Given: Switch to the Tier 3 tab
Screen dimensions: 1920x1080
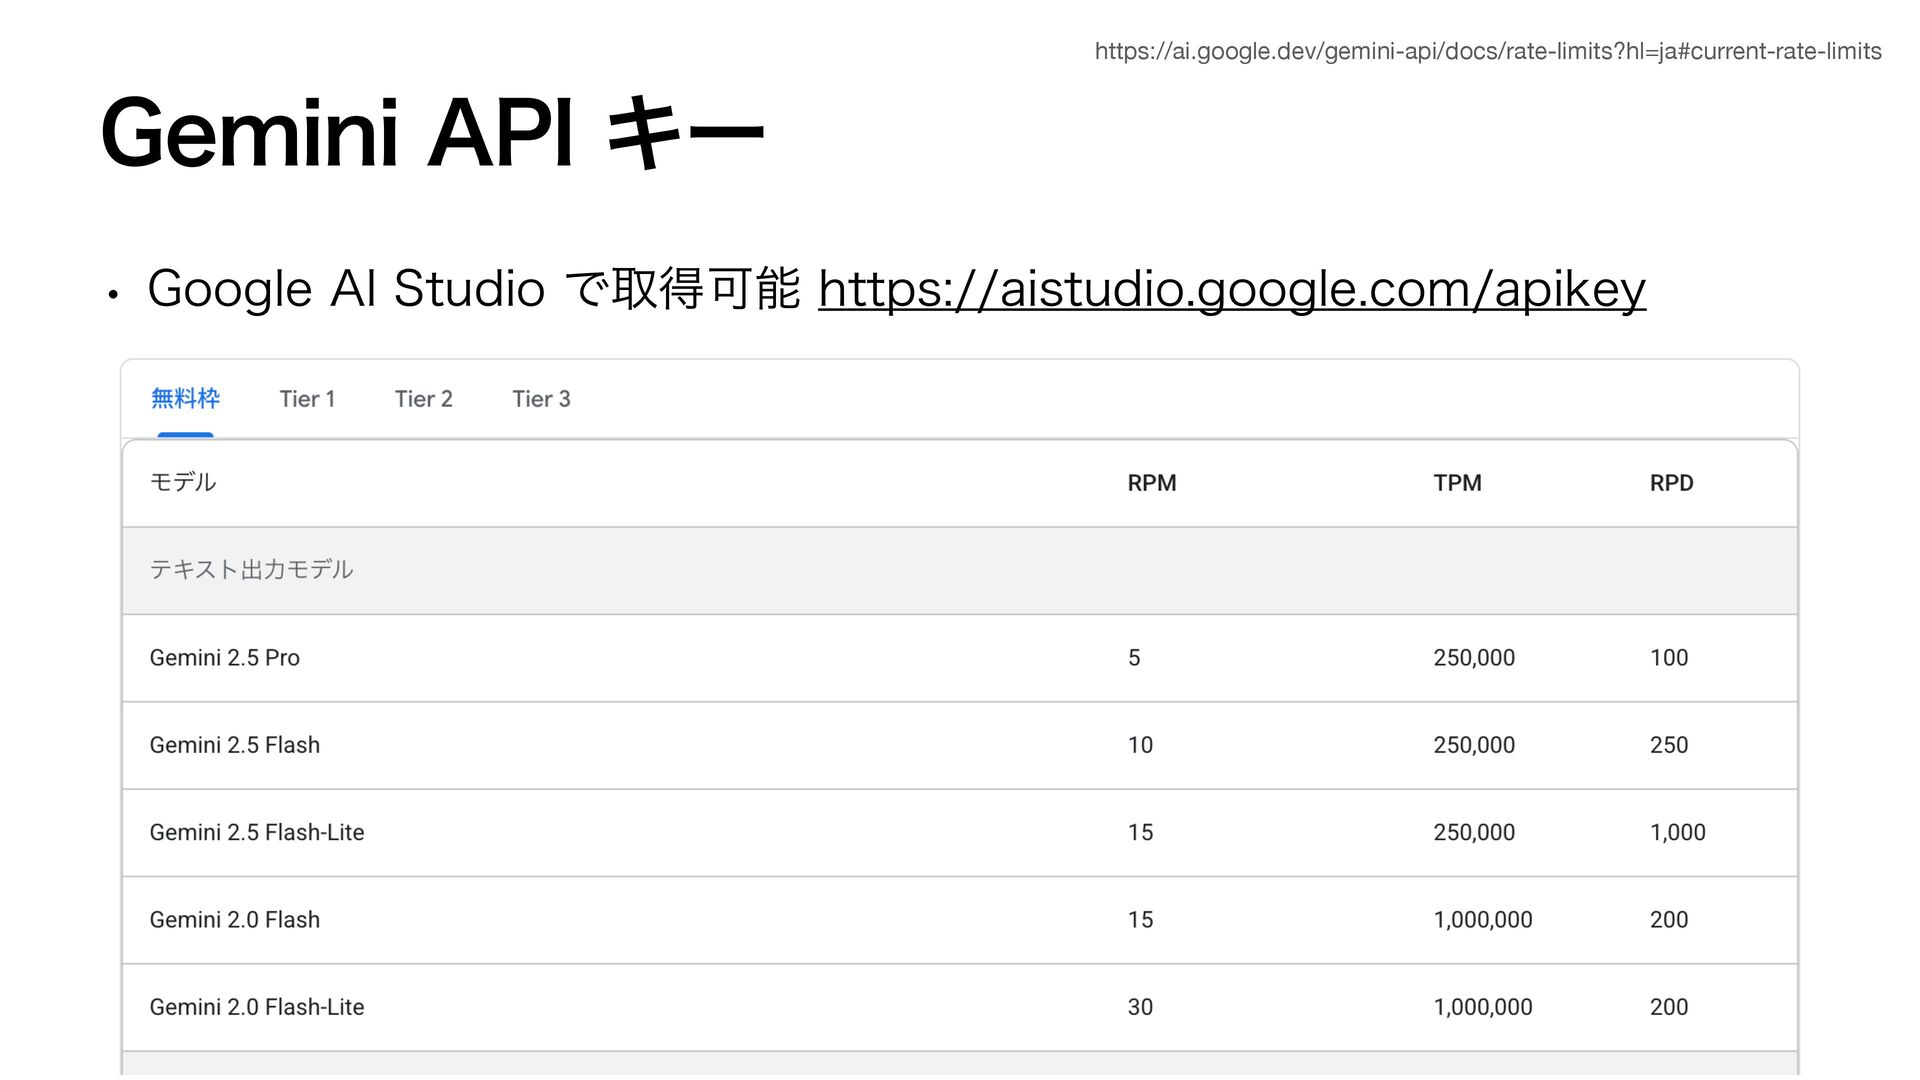Looking at the screenshot, I should (x=541, y=399).
